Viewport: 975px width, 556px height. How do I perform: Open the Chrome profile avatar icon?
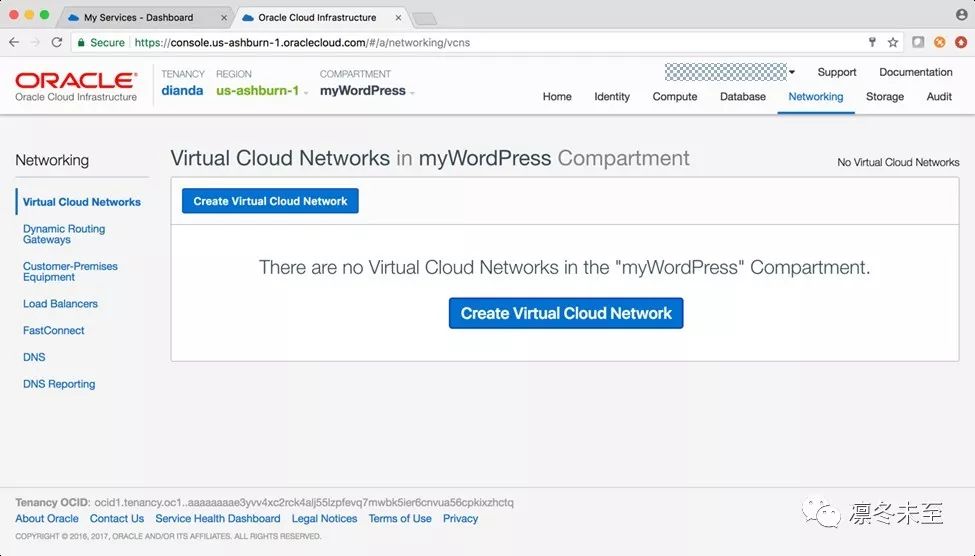pos(961,16)
